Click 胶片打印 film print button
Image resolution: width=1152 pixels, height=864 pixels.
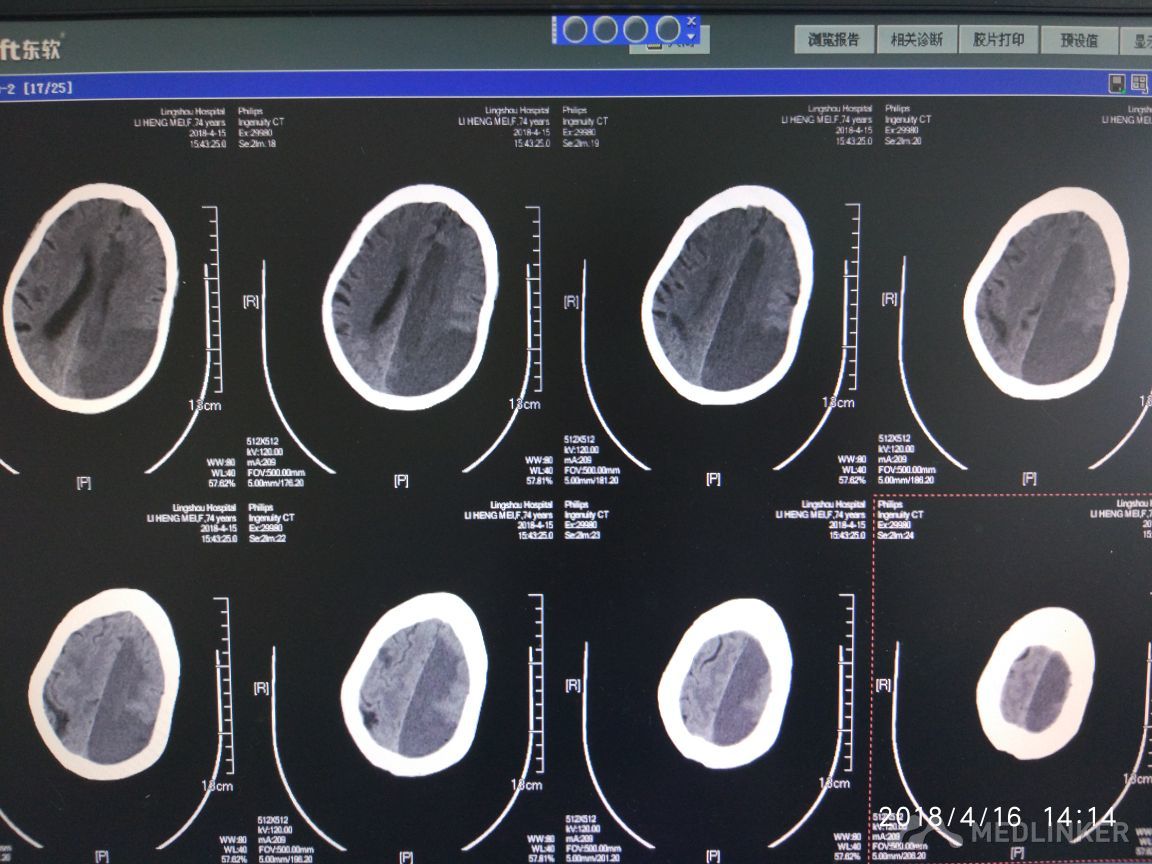pos(998,39)
